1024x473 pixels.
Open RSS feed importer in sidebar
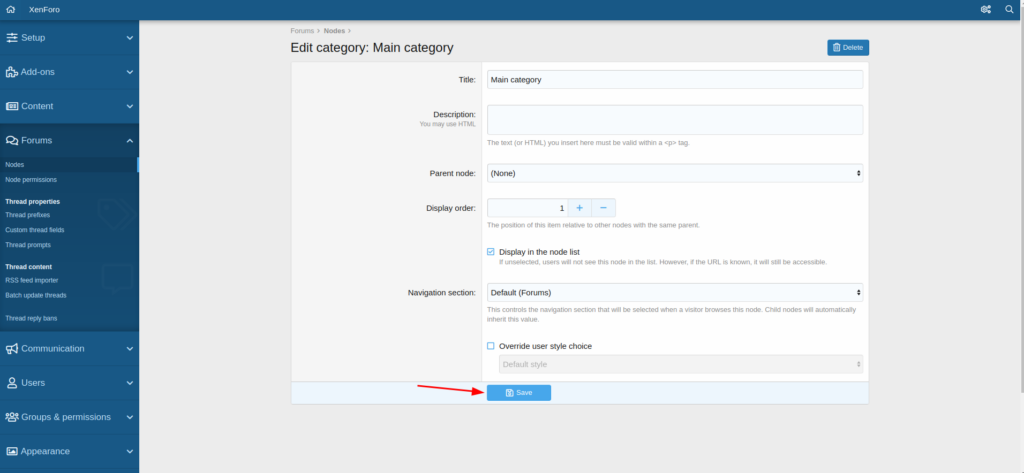pos(31,280)
